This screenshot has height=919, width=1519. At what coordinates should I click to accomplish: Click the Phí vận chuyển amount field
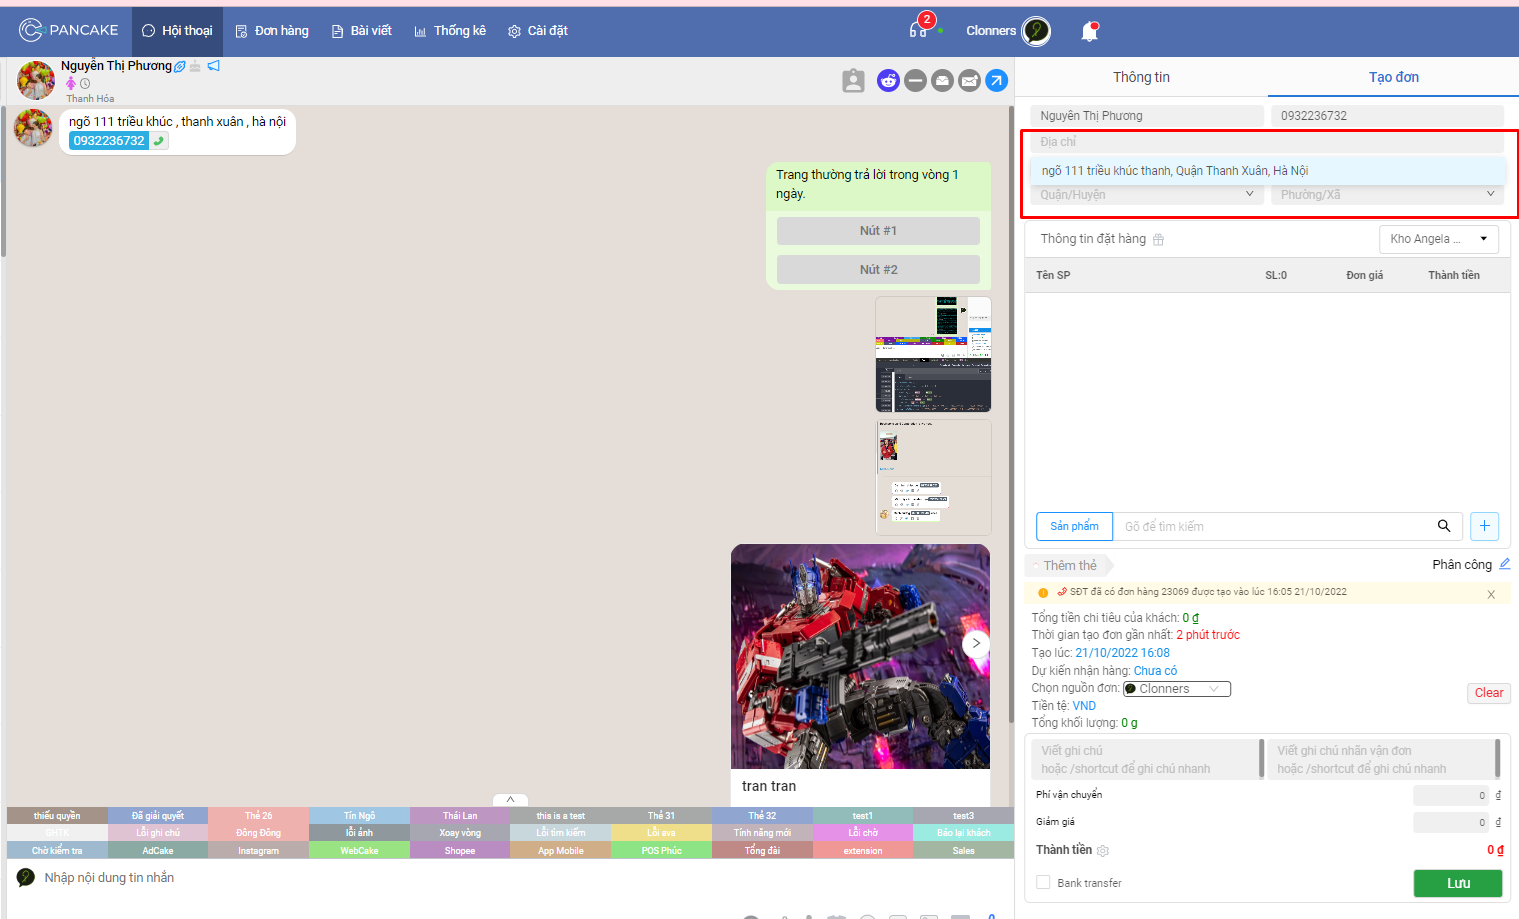pos(1451,796)
